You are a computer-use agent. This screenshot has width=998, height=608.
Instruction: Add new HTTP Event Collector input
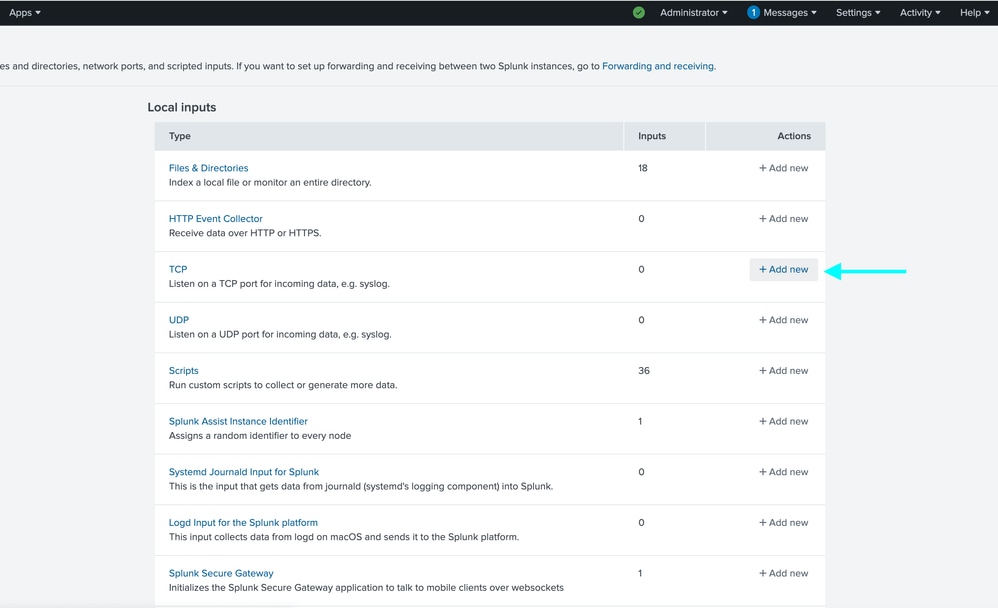pyautogui.click(x=784, y=218)
